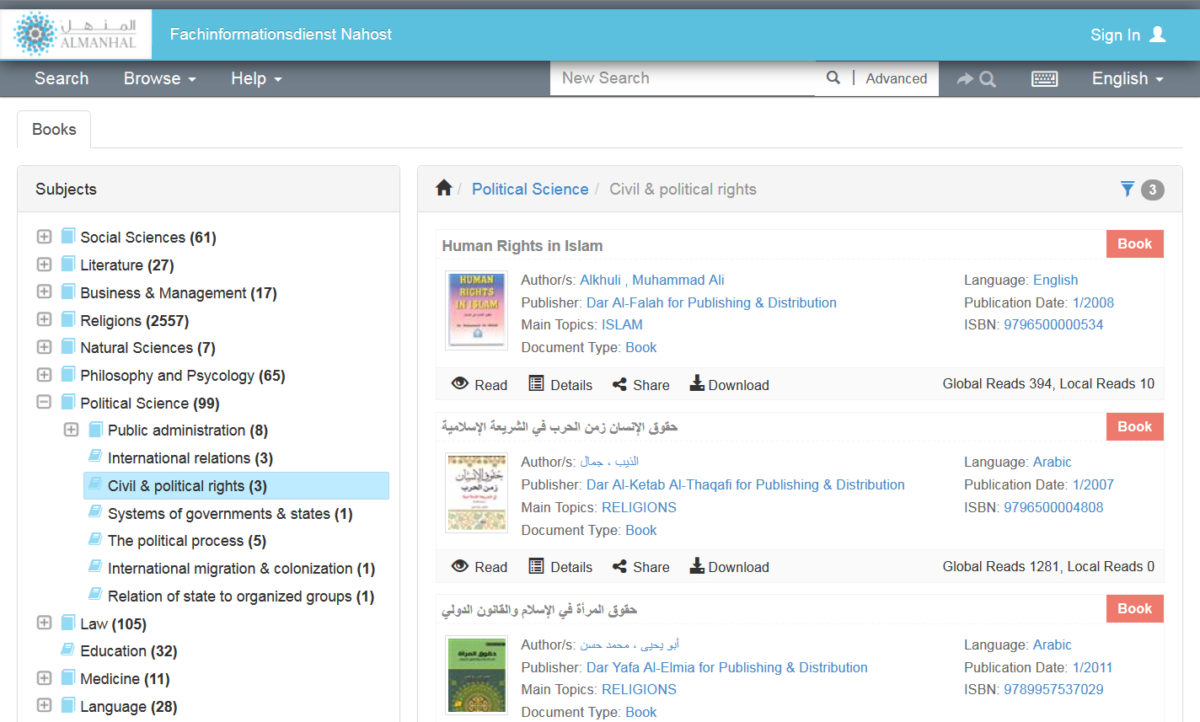The width and height of the screenshot is (1200, 722).
Task: Click the Language English value link
Action: 1055,280
